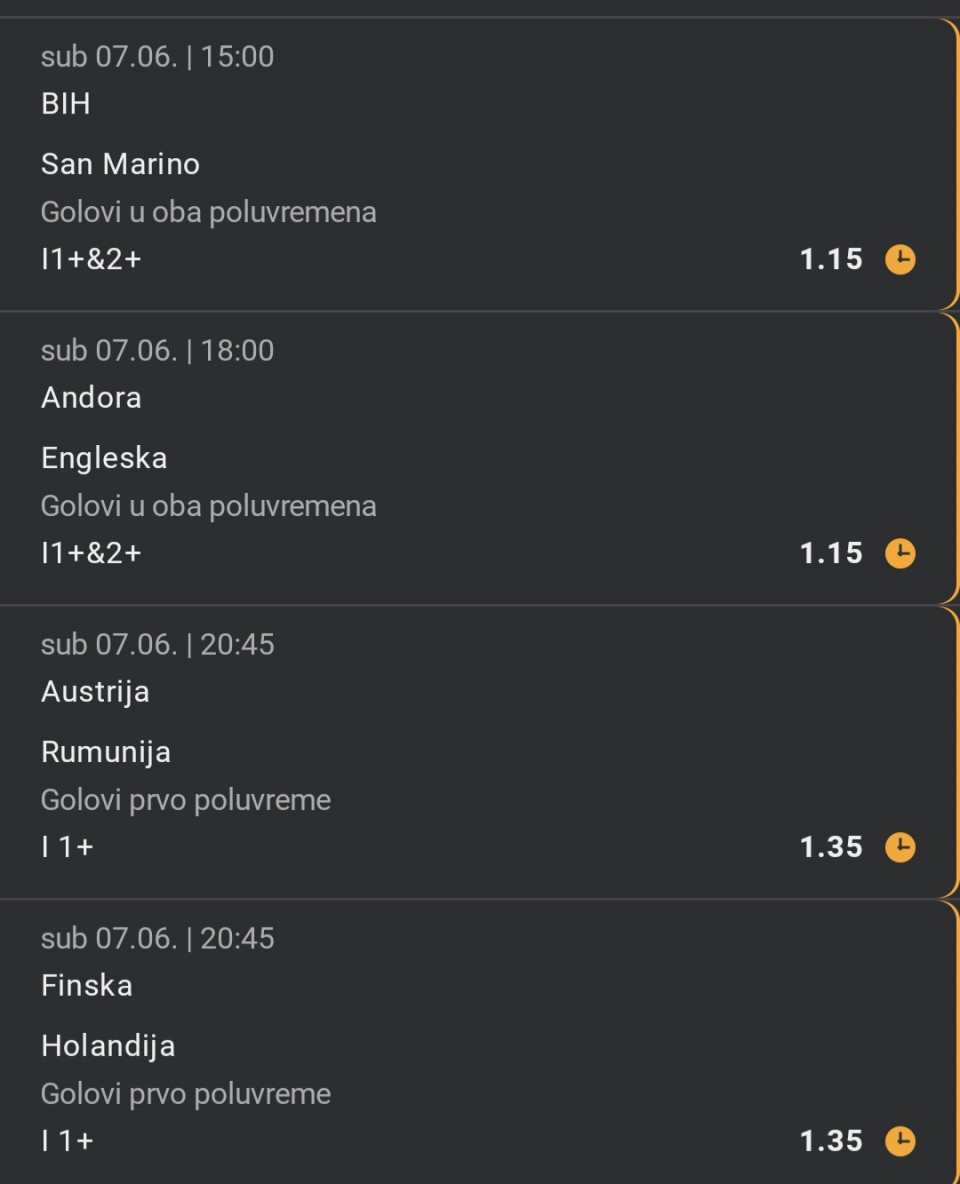Select the Finska team name

(x=87, y=986)
